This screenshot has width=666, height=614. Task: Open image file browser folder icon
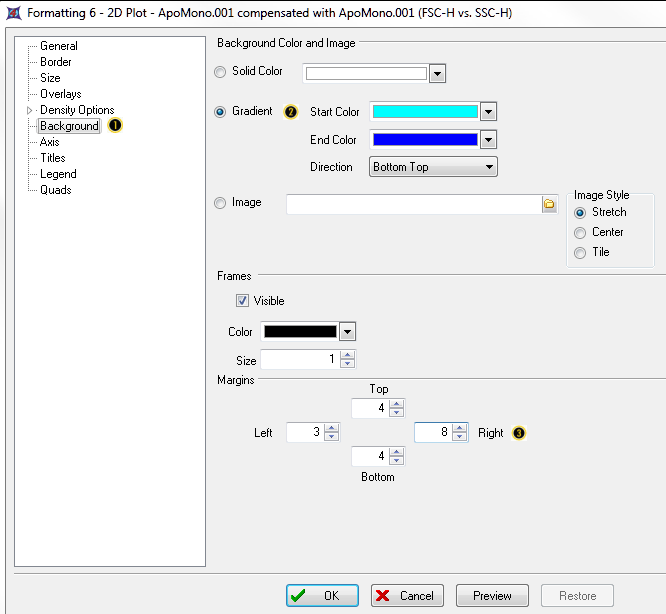pyautogui.click(x=549, y=204)
